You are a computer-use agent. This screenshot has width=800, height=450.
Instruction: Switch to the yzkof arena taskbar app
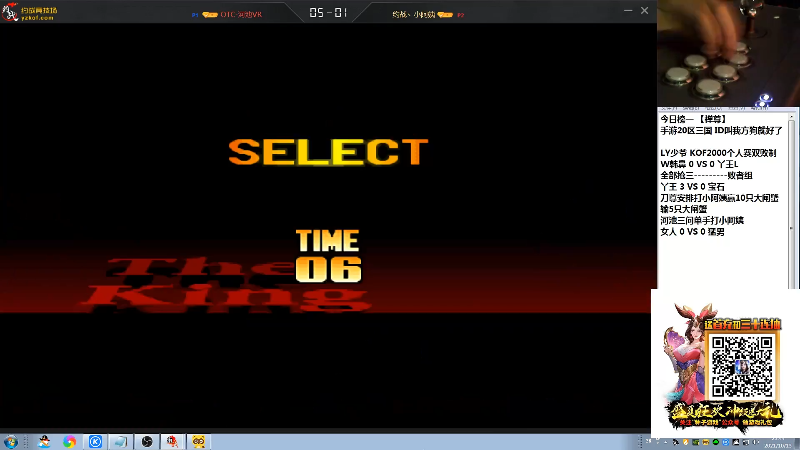click(172, 441)
